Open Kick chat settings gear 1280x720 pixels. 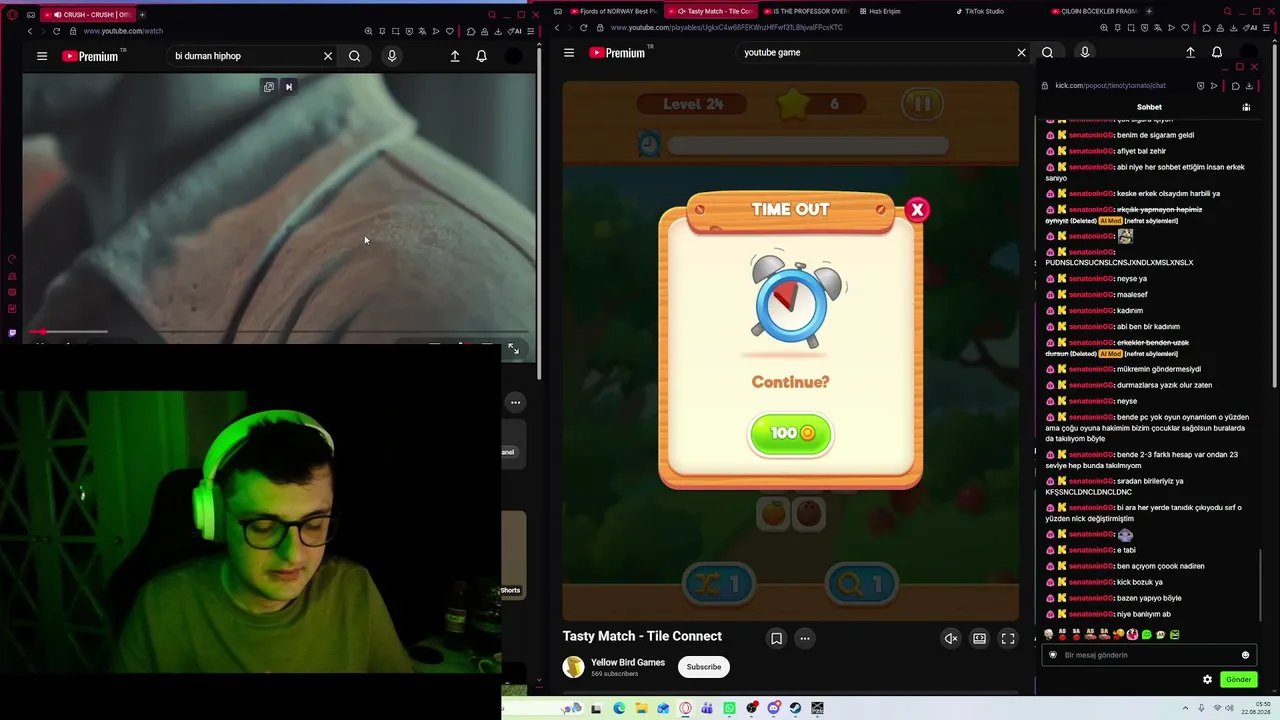[x=1207, y=679]
